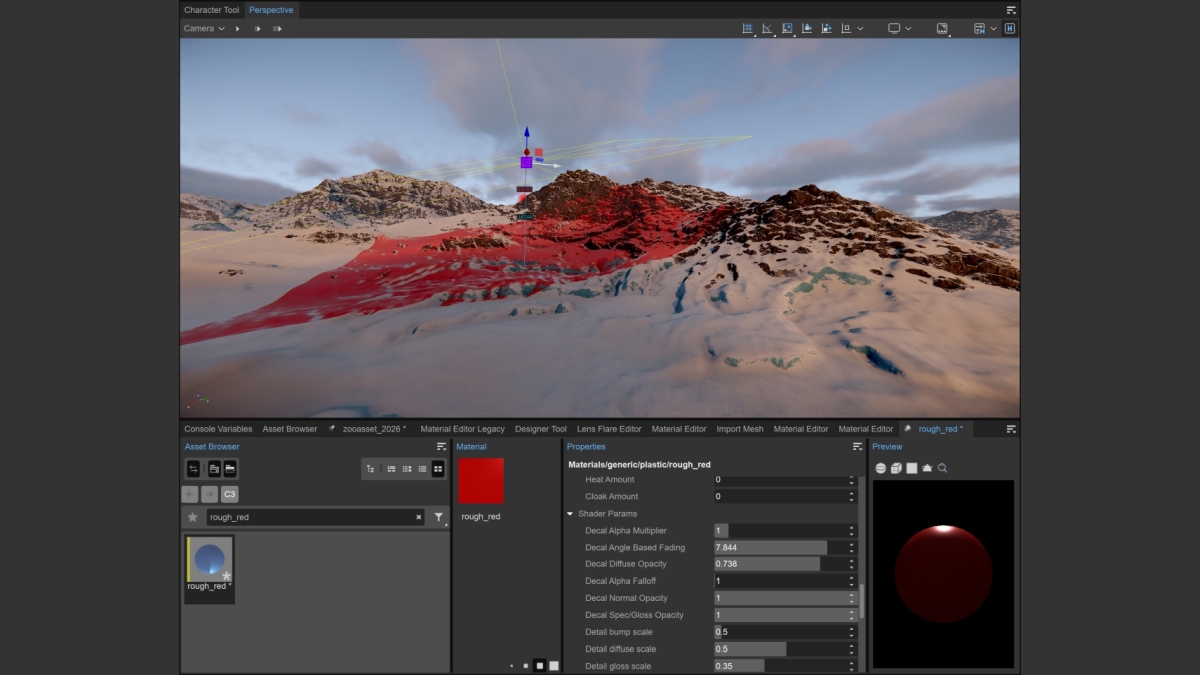Select the cube preview shape in Preview panel
The width and height of the screenshot is (1200, 675).
coord(896,468)
